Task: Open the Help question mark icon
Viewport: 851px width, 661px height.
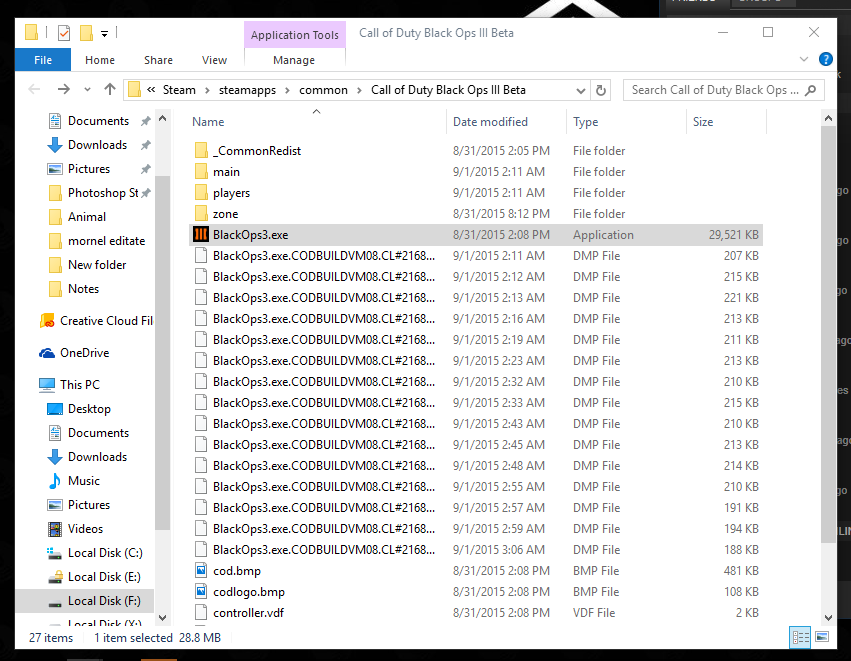Action: click(825, 59)
